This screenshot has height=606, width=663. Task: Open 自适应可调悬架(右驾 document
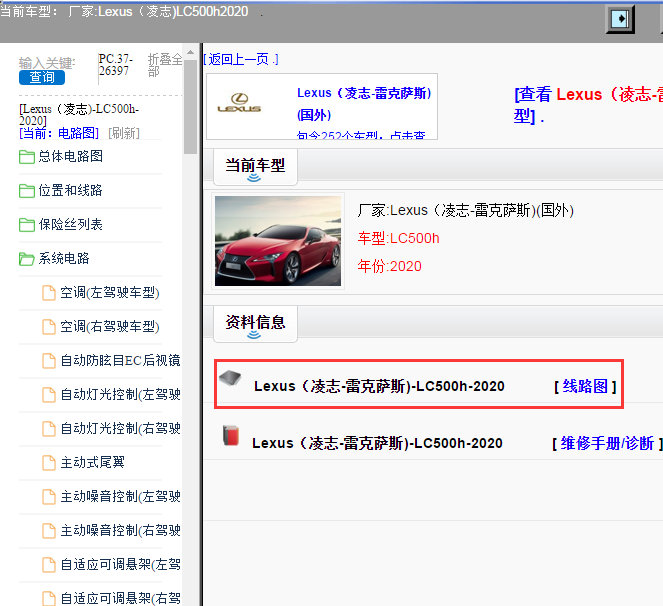(x=121, y=598)
